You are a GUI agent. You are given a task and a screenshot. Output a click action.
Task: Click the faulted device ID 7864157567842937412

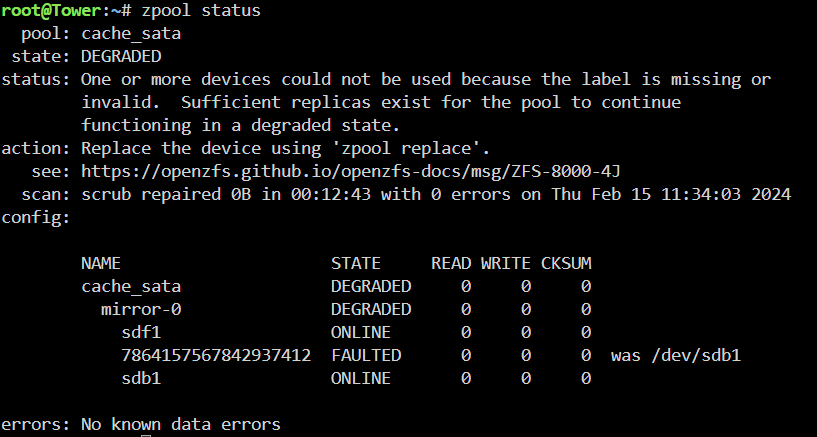pos(216,355)
